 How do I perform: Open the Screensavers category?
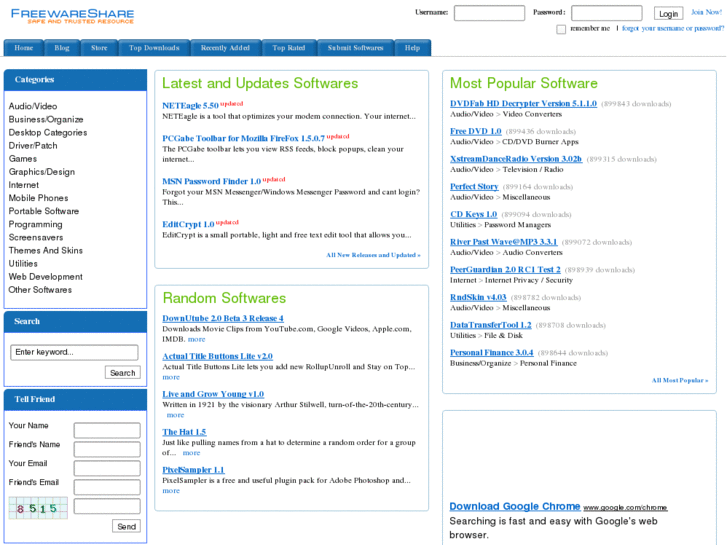(36, 237)
